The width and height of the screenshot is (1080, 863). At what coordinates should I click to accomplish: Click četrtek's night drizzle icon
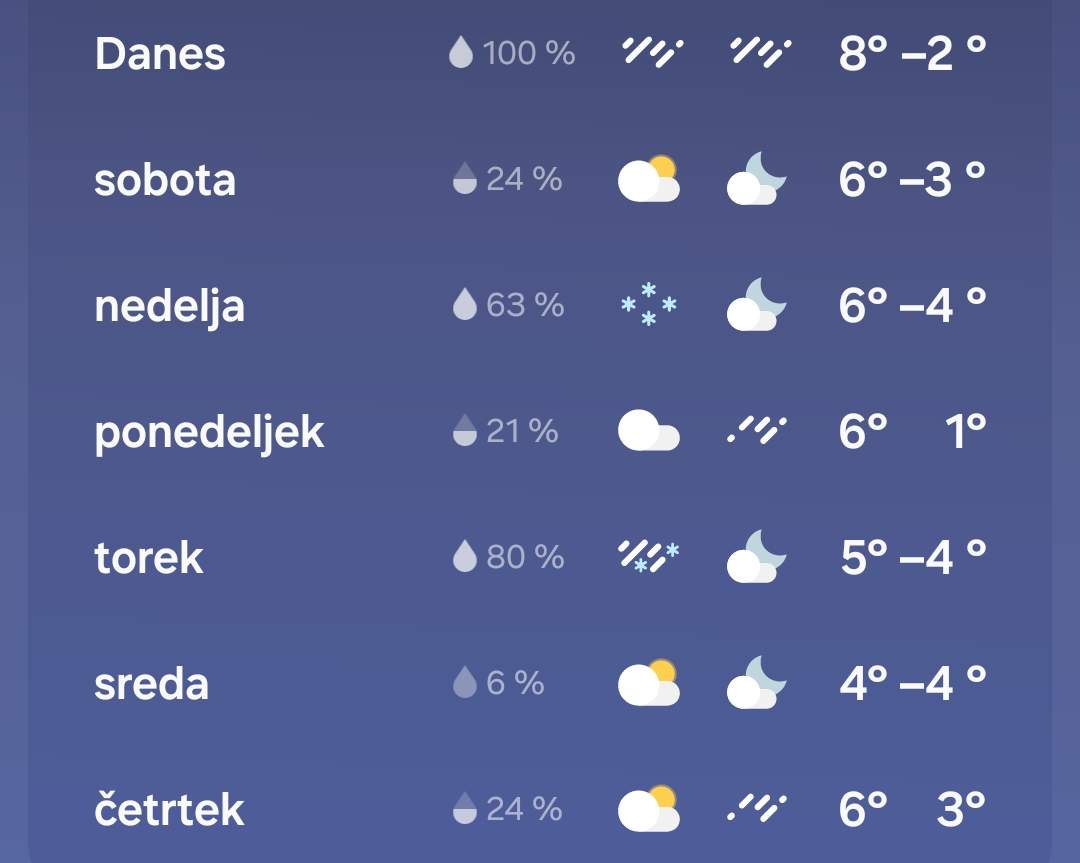click(x=757, y=808)
